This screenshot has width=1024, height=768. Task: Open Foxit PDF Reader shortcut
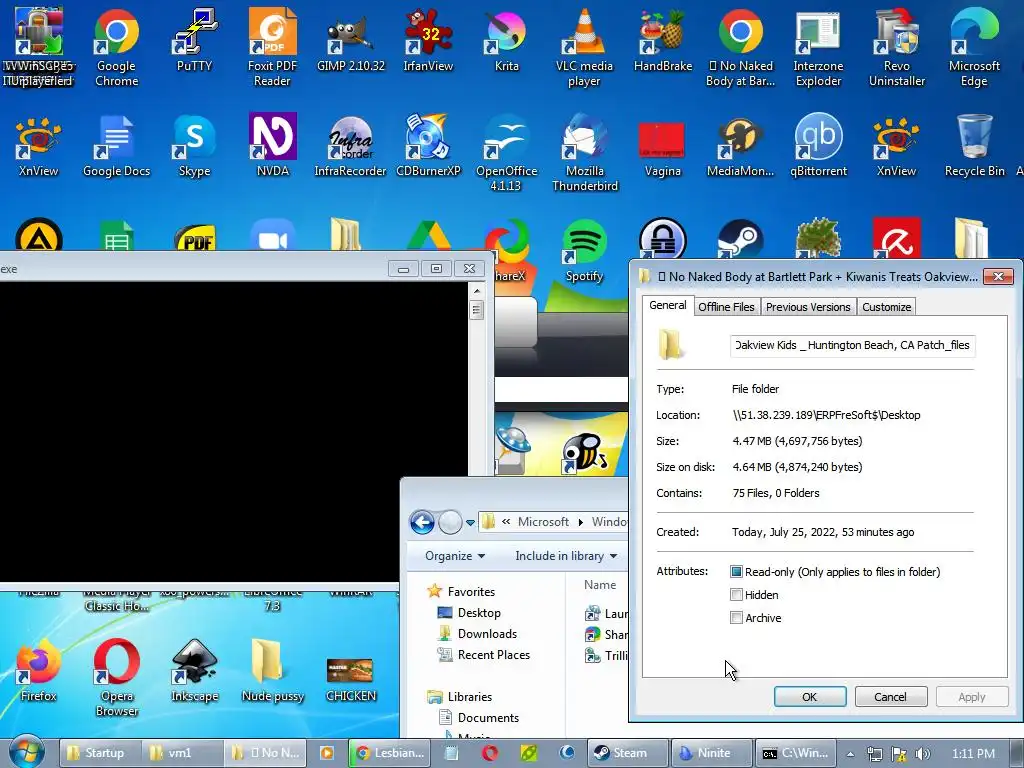272,48
